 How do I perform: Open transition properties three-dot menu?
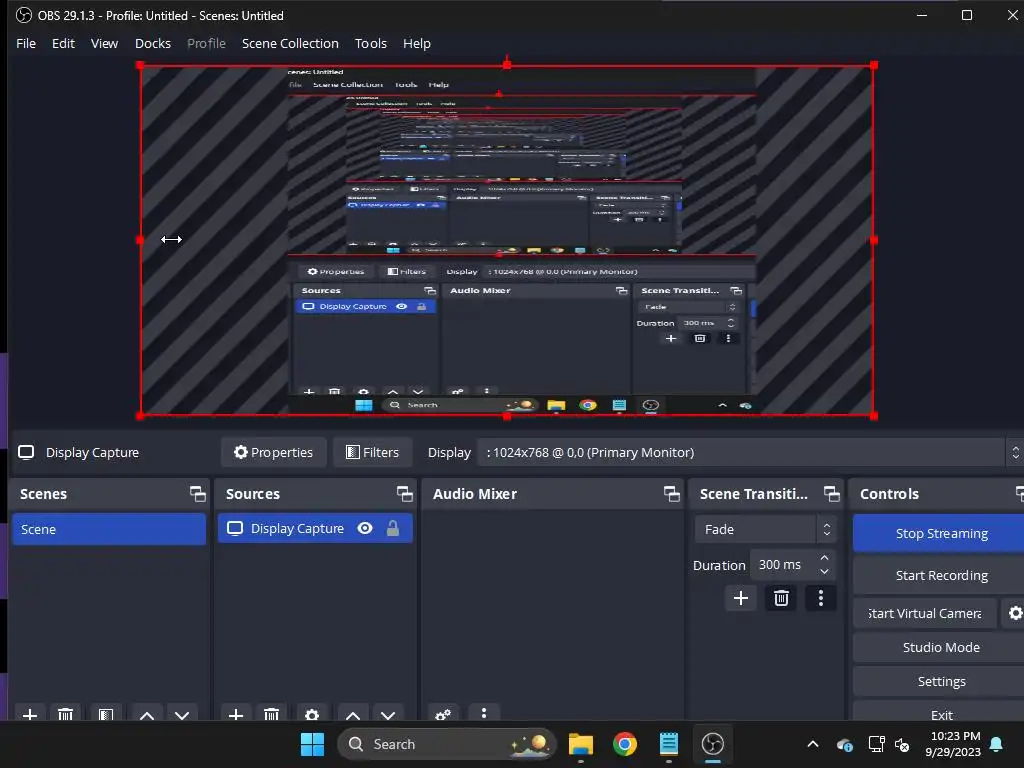click(x=821, y=598)
